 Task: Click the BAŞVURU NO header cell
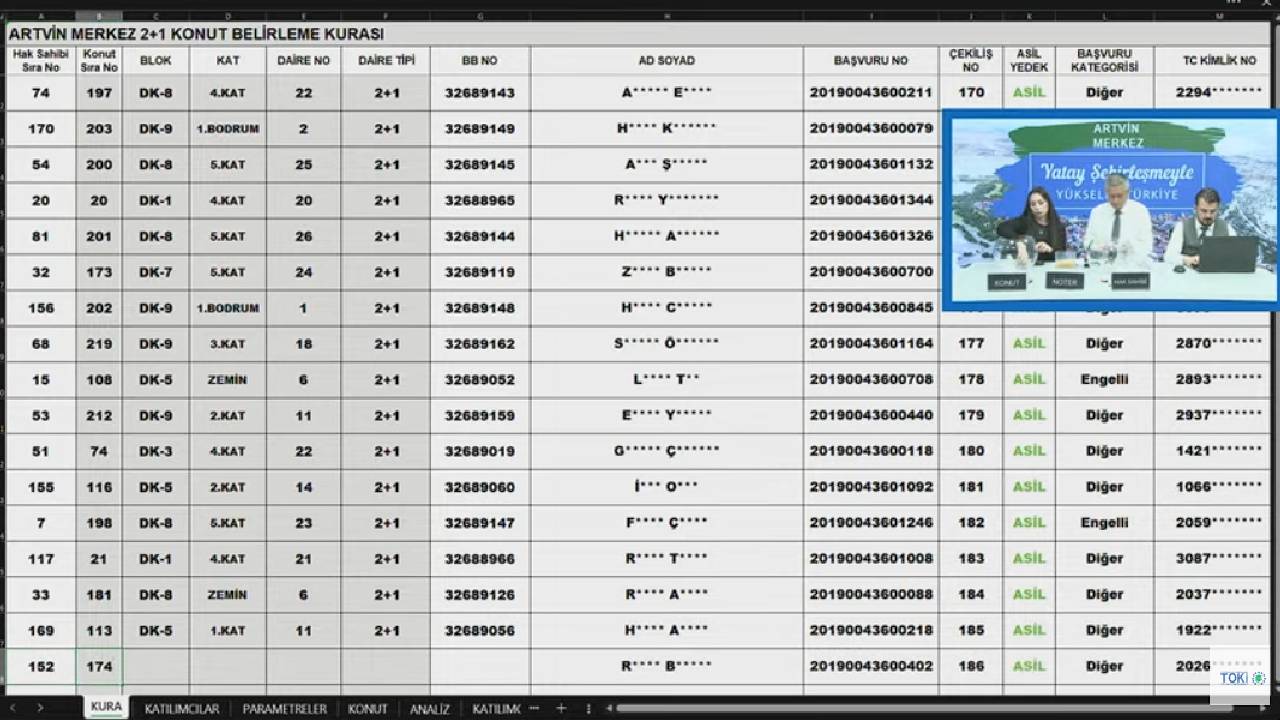871,60
